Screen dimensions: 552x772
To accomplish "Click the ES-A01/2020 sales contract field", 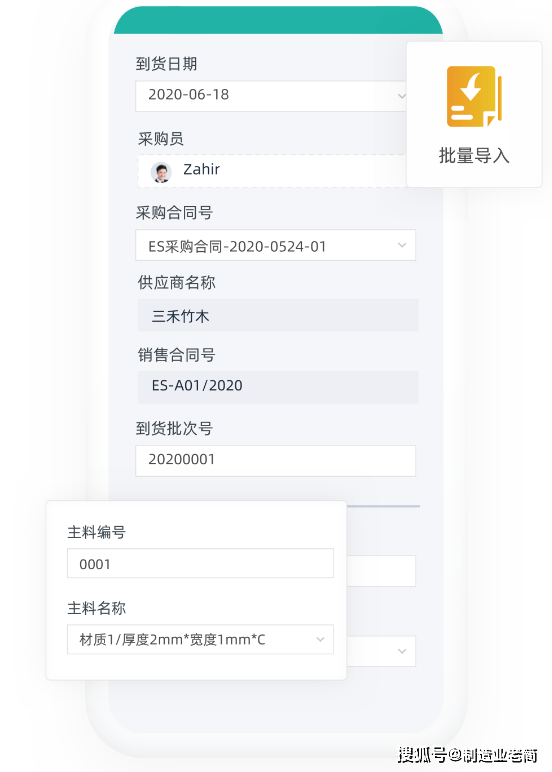I will pyautogui.click(x=278, y=387).
